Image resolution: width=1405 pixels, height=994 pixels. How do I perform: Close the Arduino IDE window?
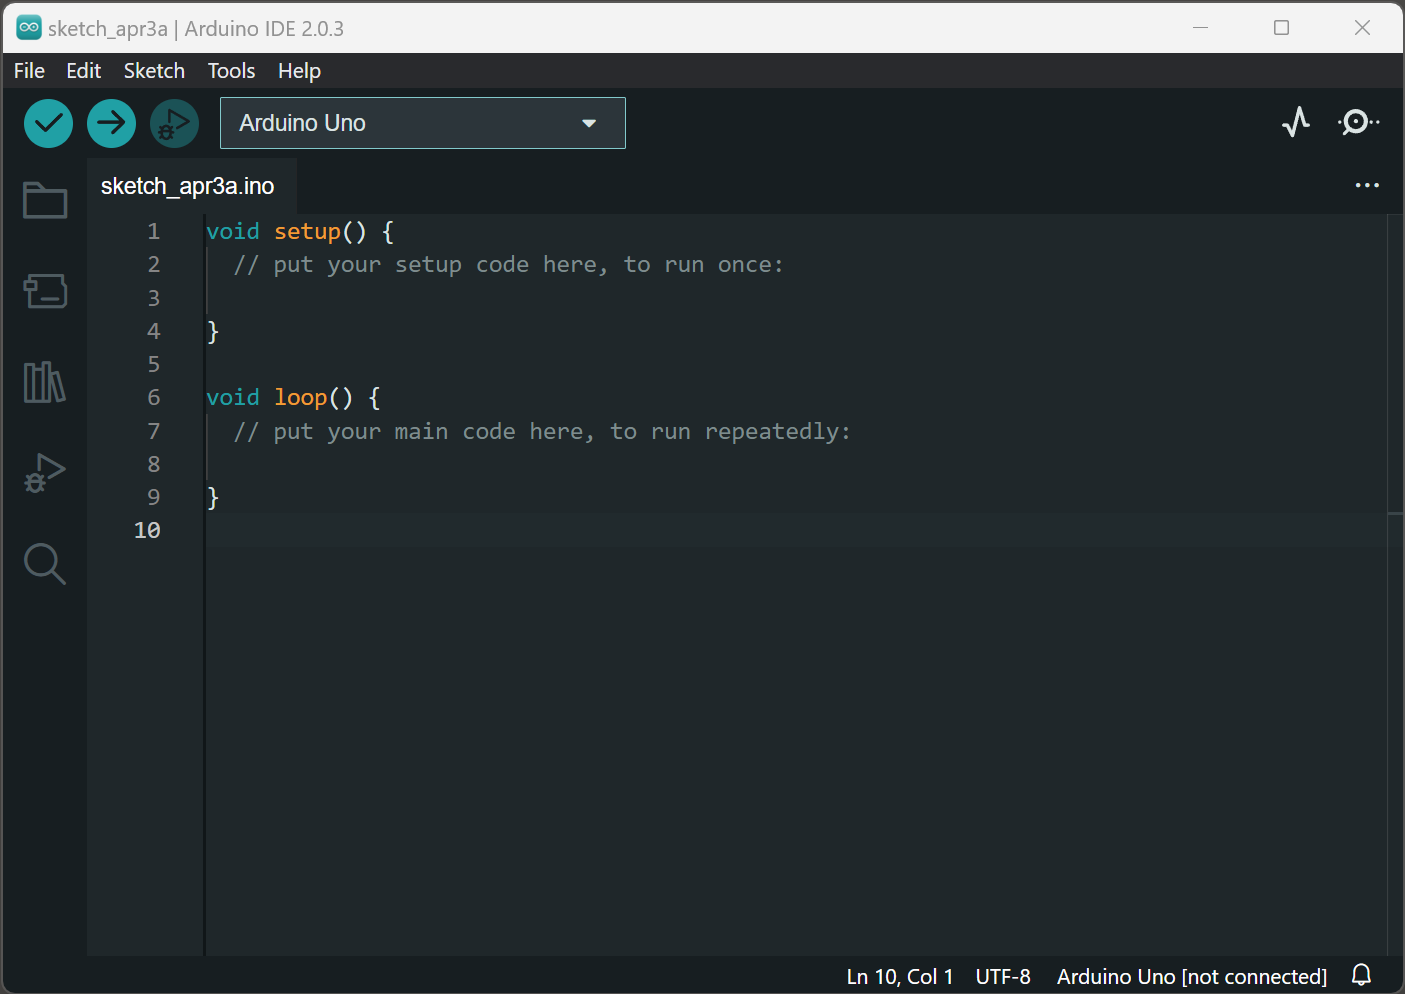click(x=1362, y=28)
